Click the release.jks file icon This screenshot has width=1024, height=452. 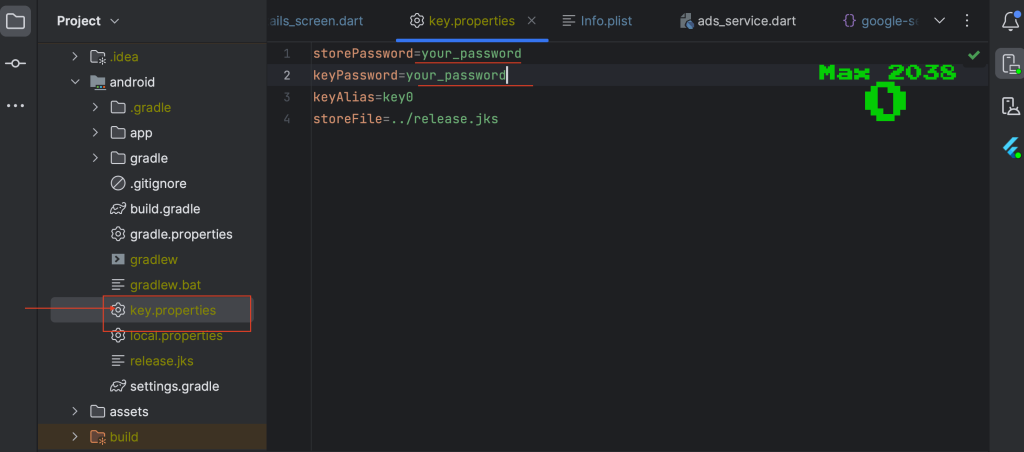118,361
